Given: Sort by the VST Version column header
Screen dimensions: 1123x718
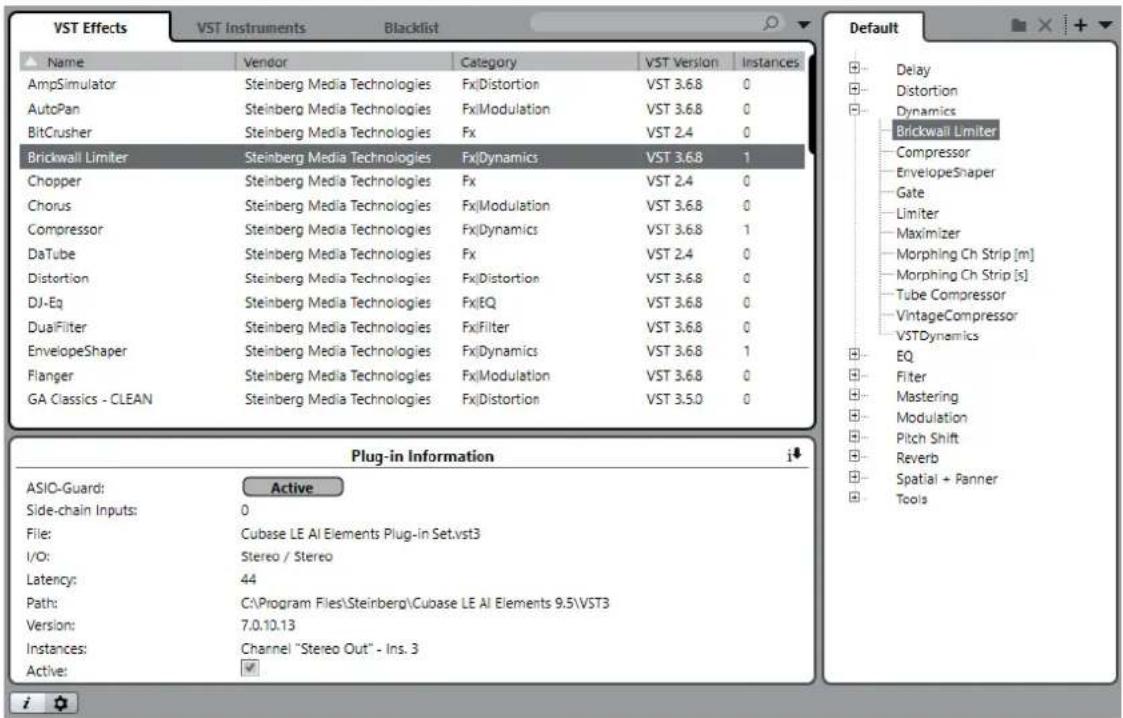Looking at the screenshot, I should coord(686,62).
